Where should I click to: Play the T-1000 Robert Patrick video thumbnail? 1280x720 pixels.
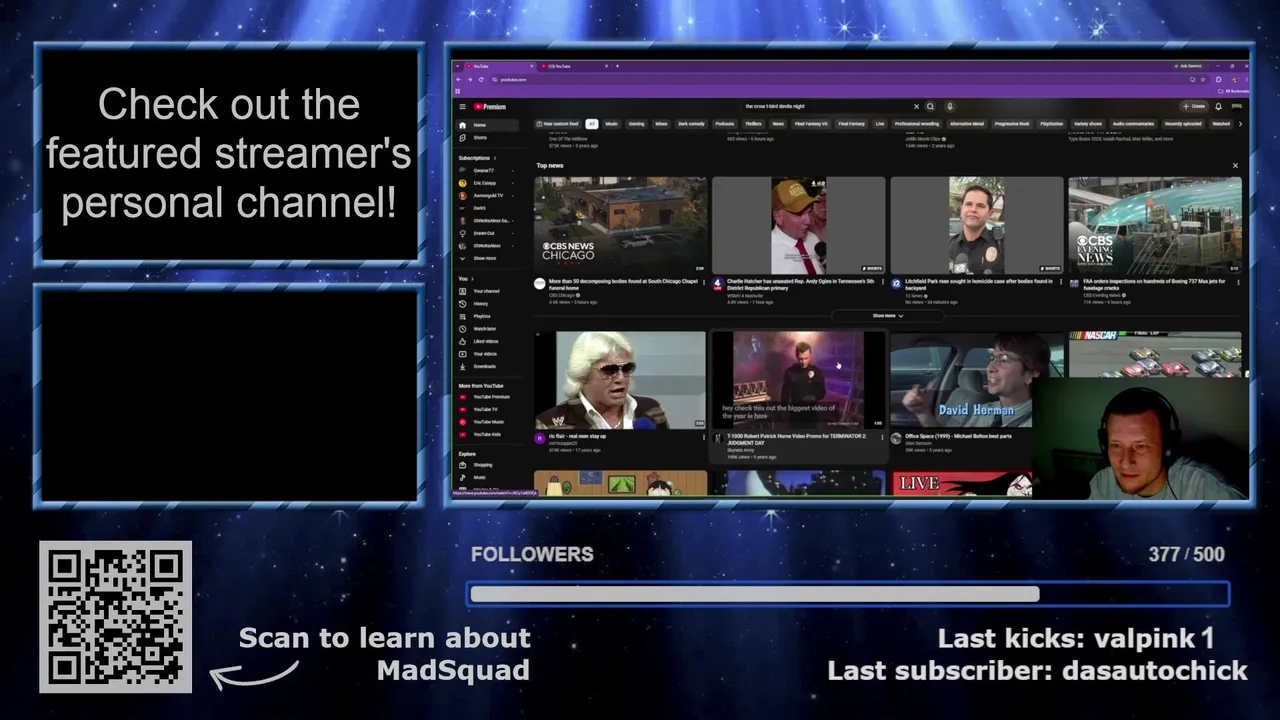[798, 380]
